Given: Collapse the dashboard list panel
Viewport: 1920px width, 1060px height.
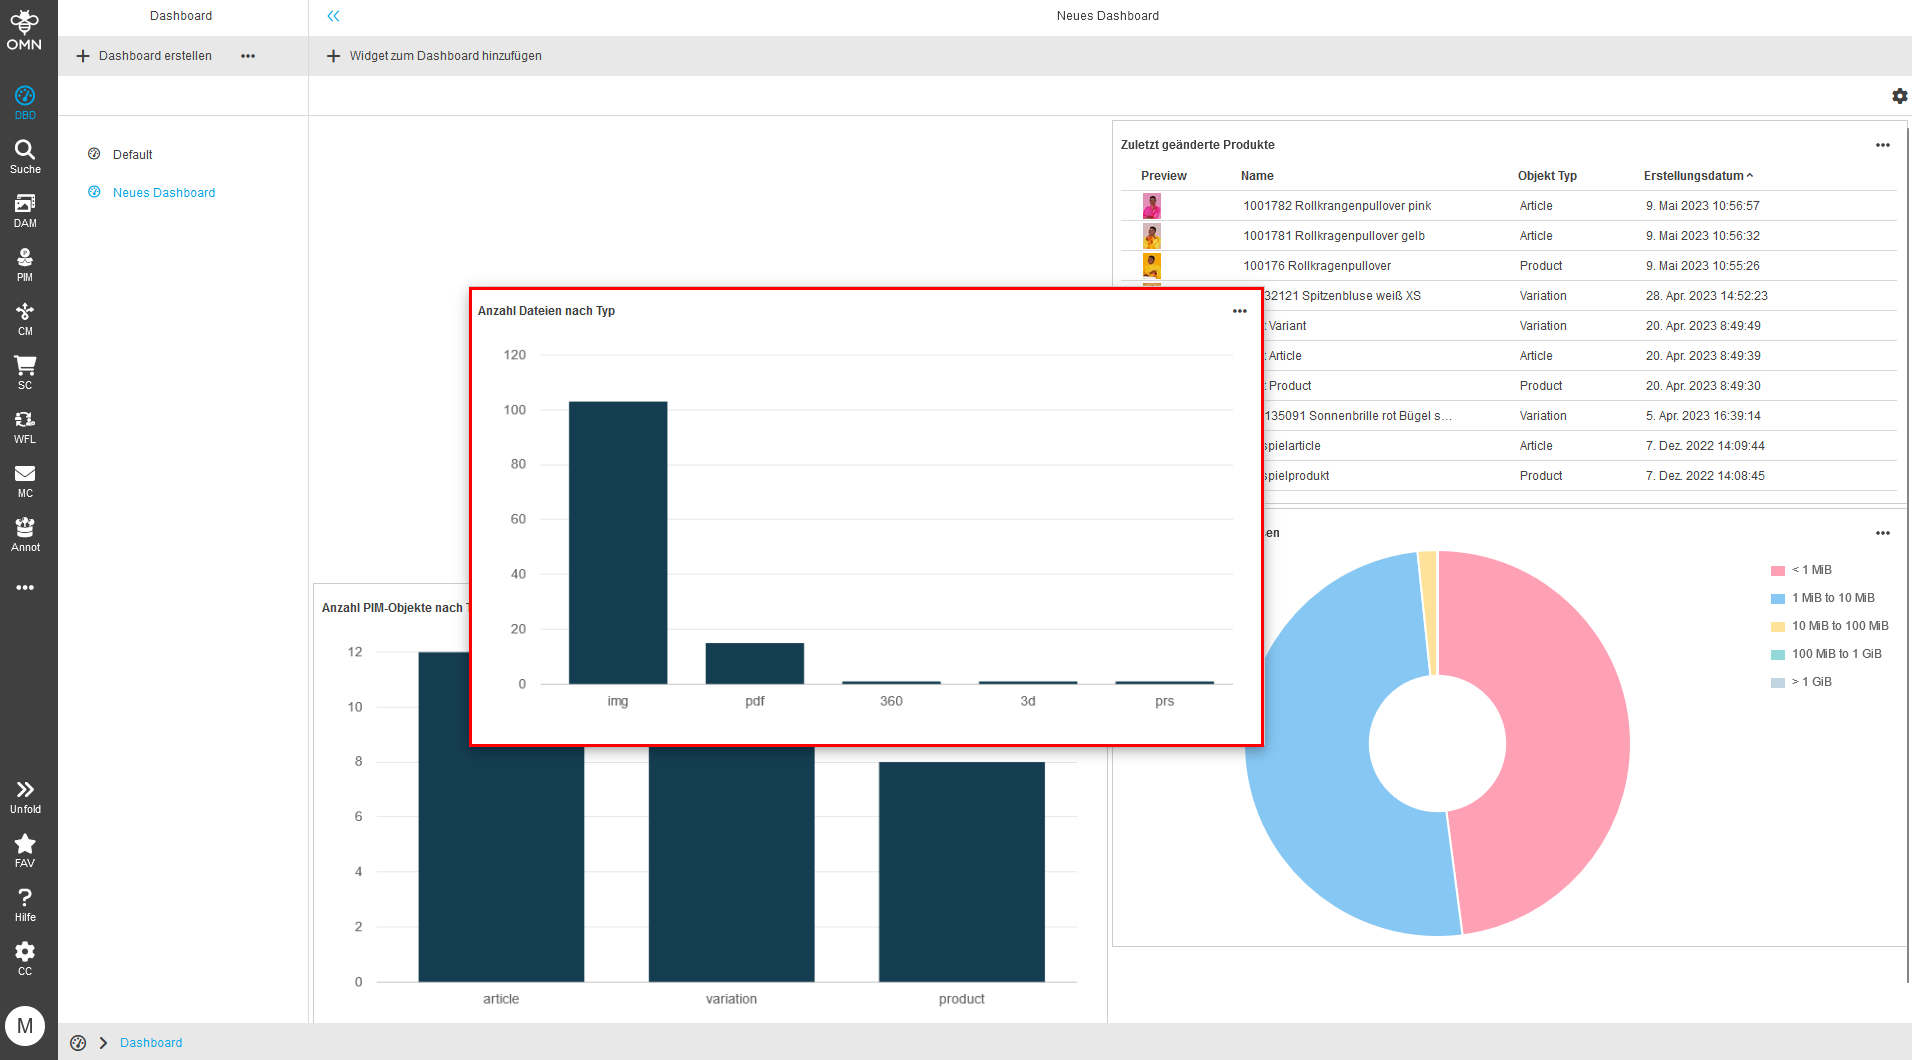Looking at the screenshot, I should tap(333, 16).
